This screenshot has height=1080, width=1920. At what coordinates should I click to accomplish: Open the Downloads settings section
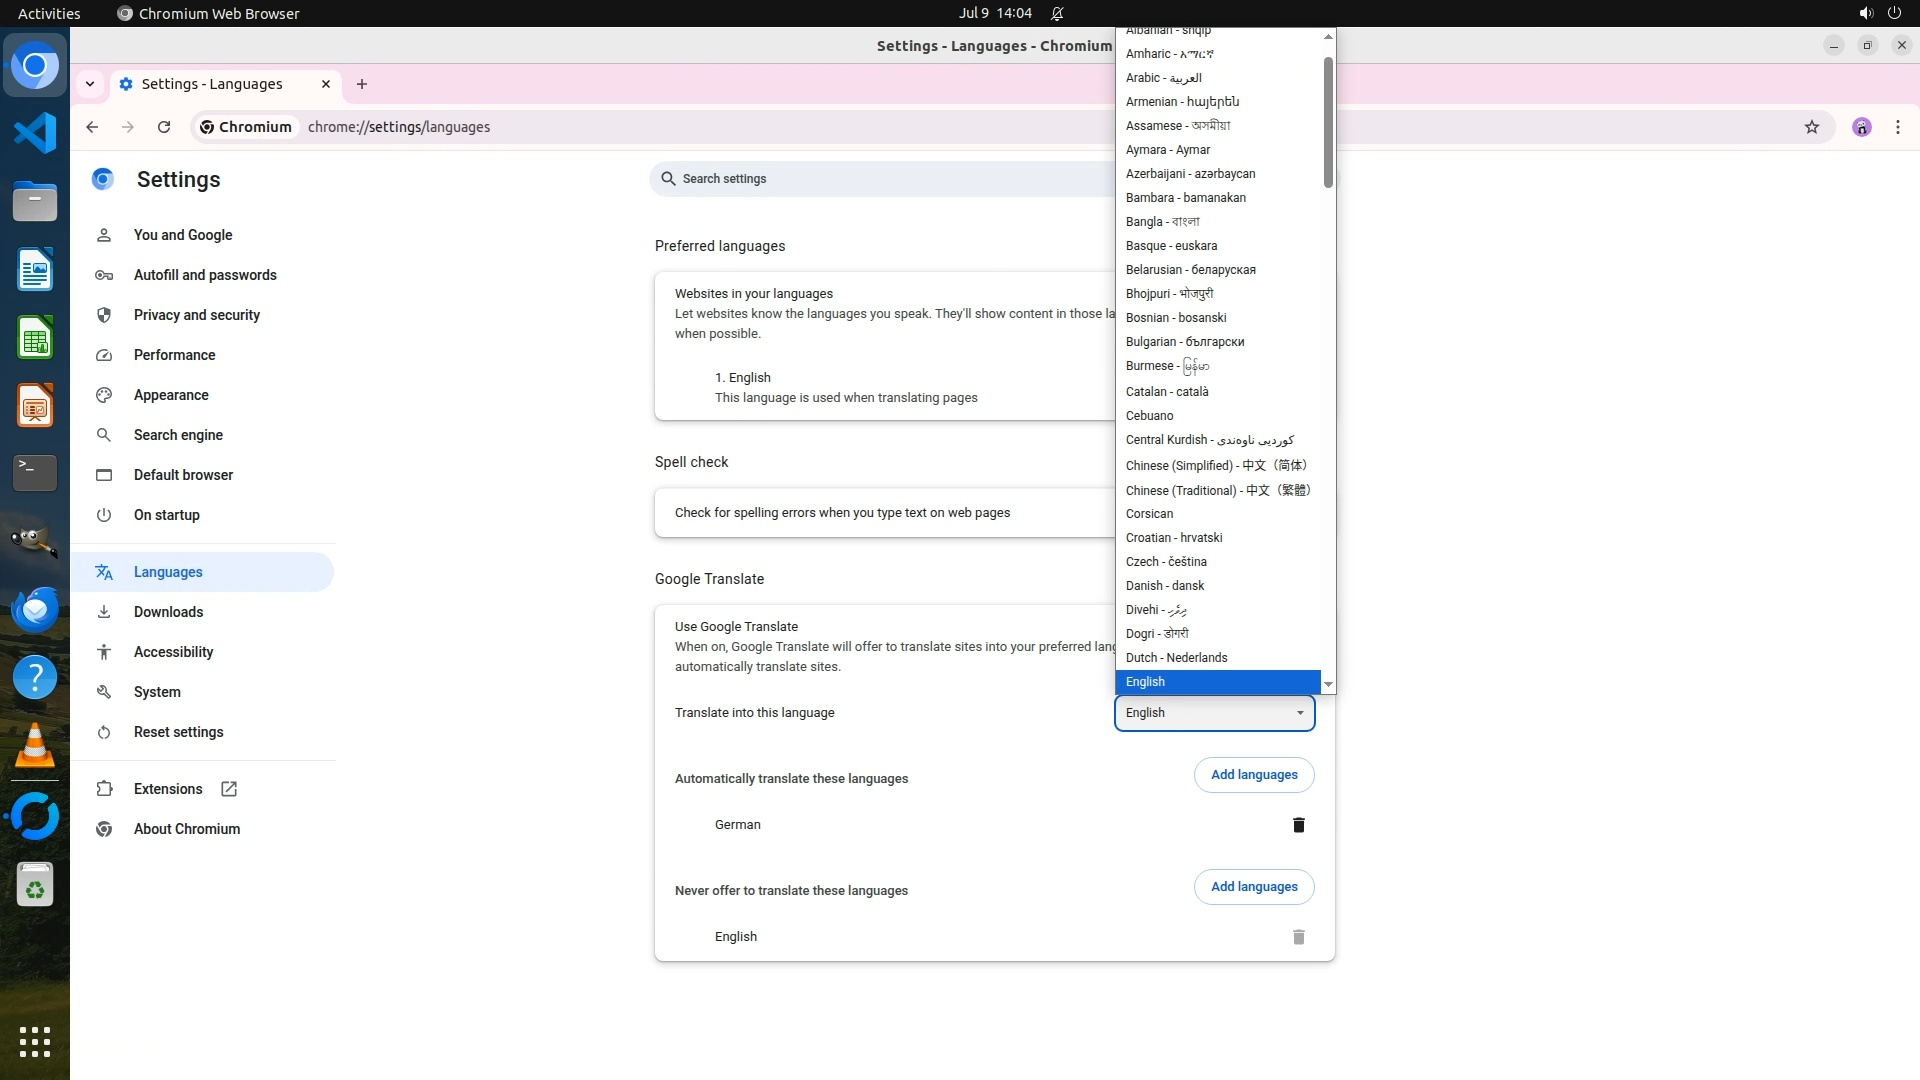click(x=168, y=612)
